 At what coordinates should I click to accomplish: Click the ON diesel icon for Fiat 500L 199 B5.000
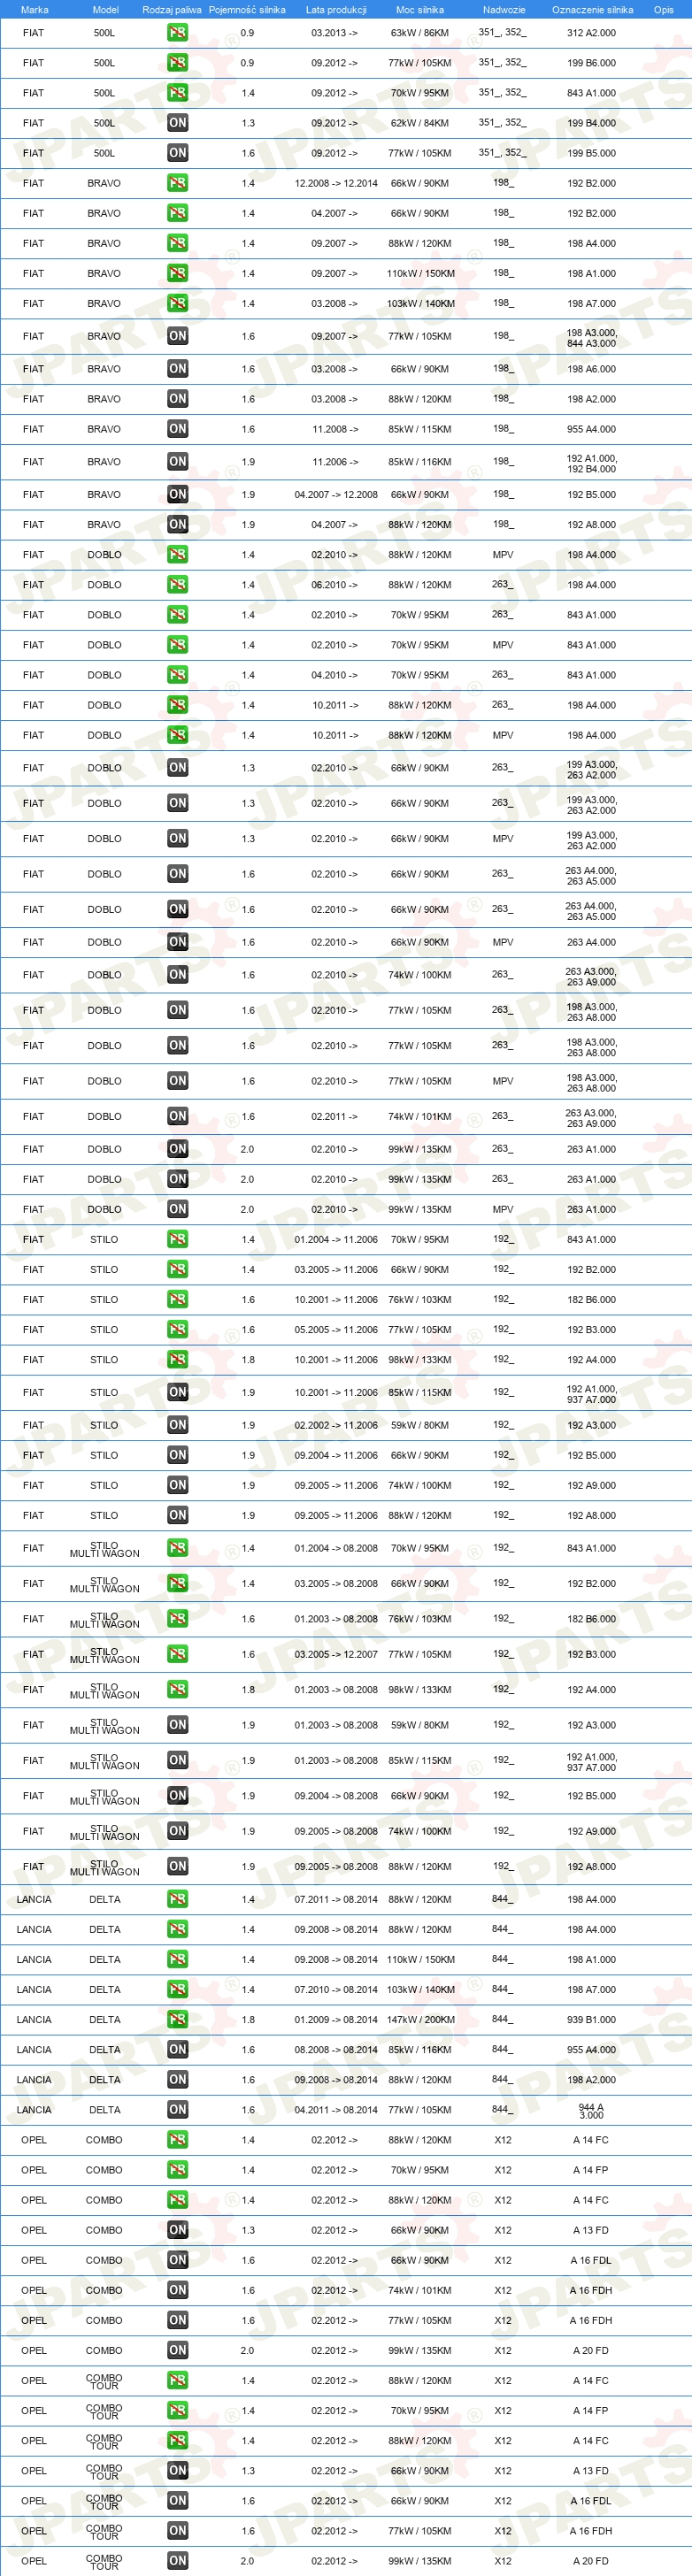pos(177,153)
